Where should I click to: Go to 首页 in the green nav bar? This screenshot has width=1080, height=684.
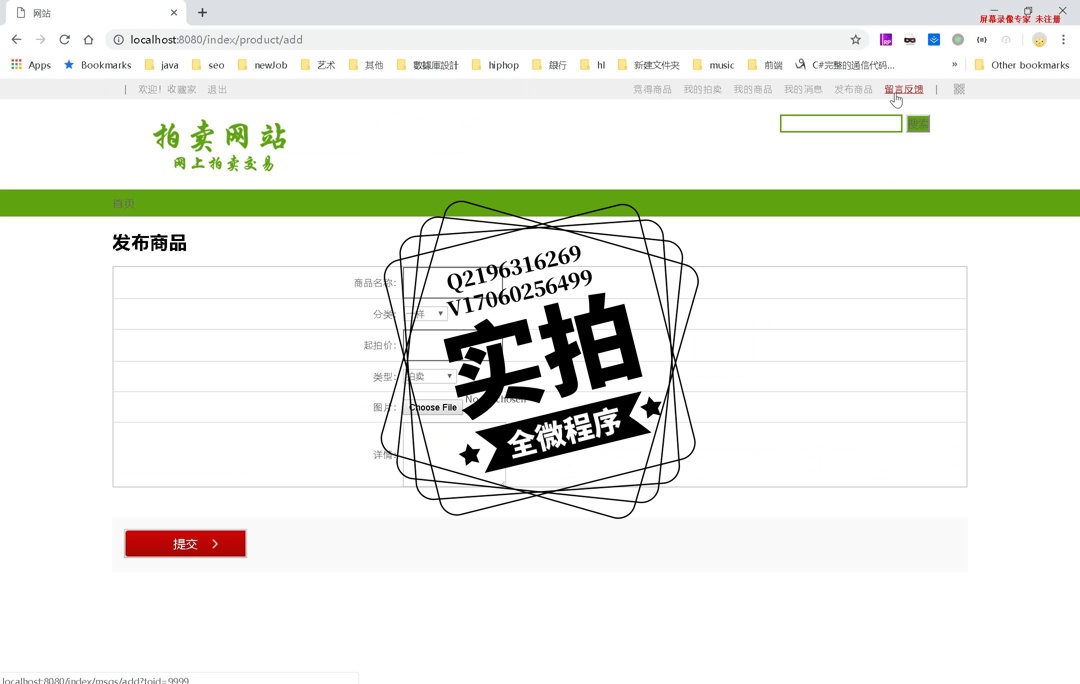click(x=123, y=203)
